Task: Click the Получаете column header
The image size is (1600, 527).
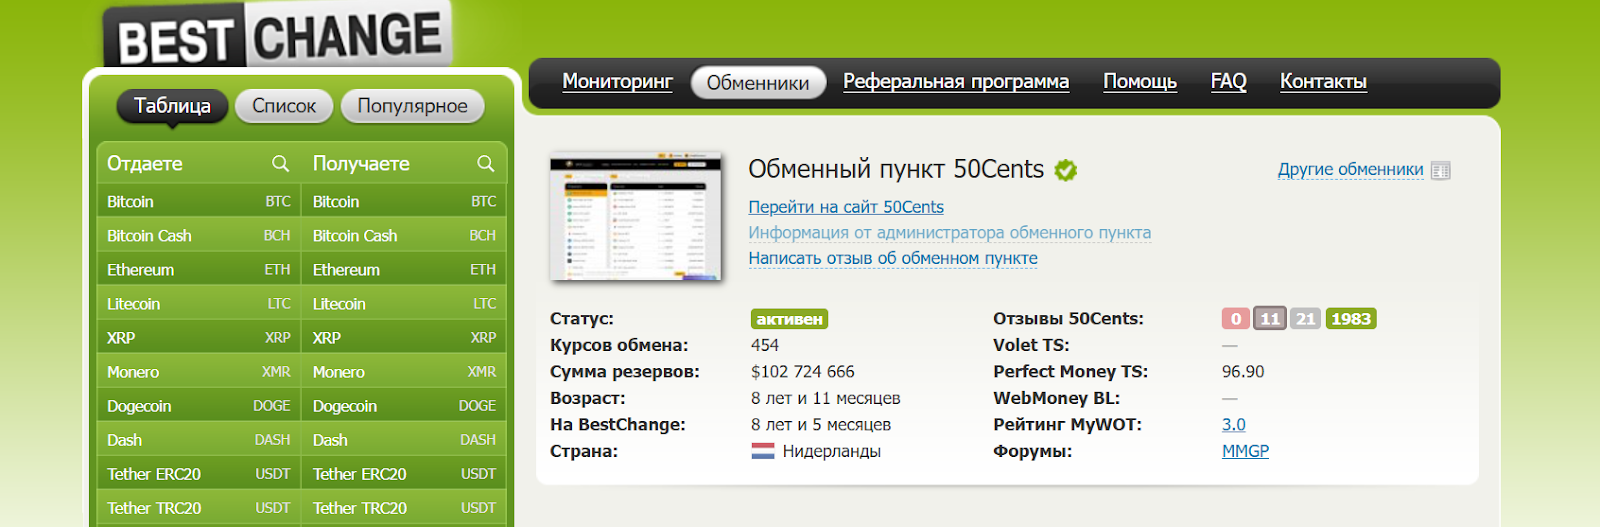Action: [x=361, y=163]
